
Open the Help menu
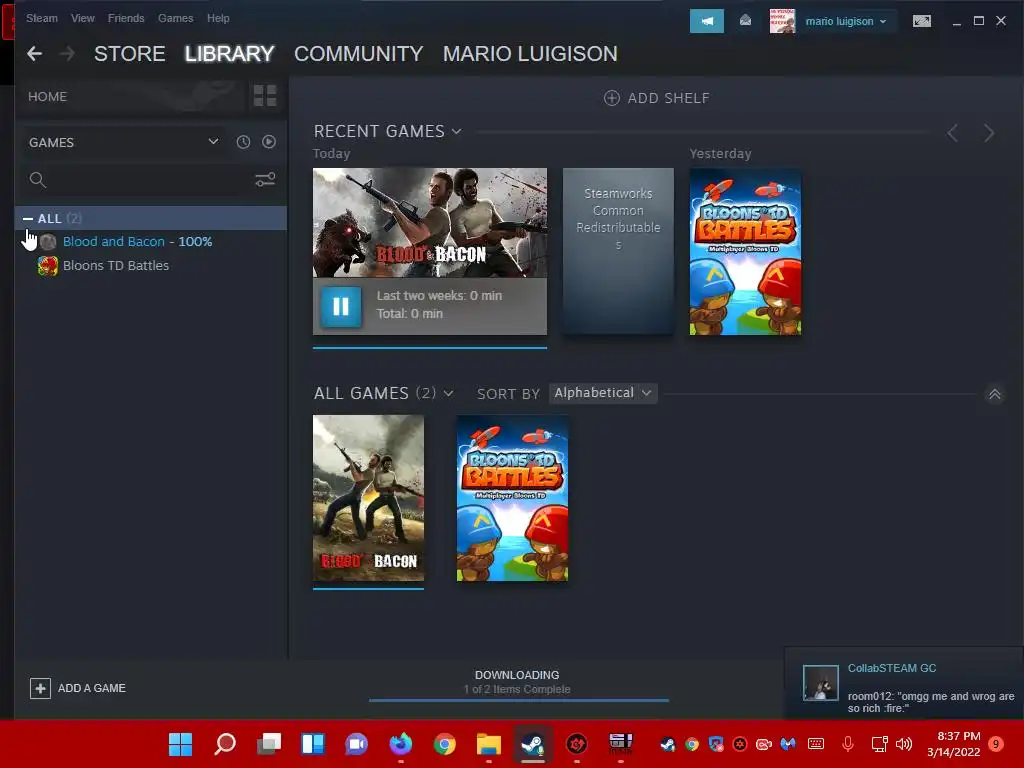click(218, 18)
